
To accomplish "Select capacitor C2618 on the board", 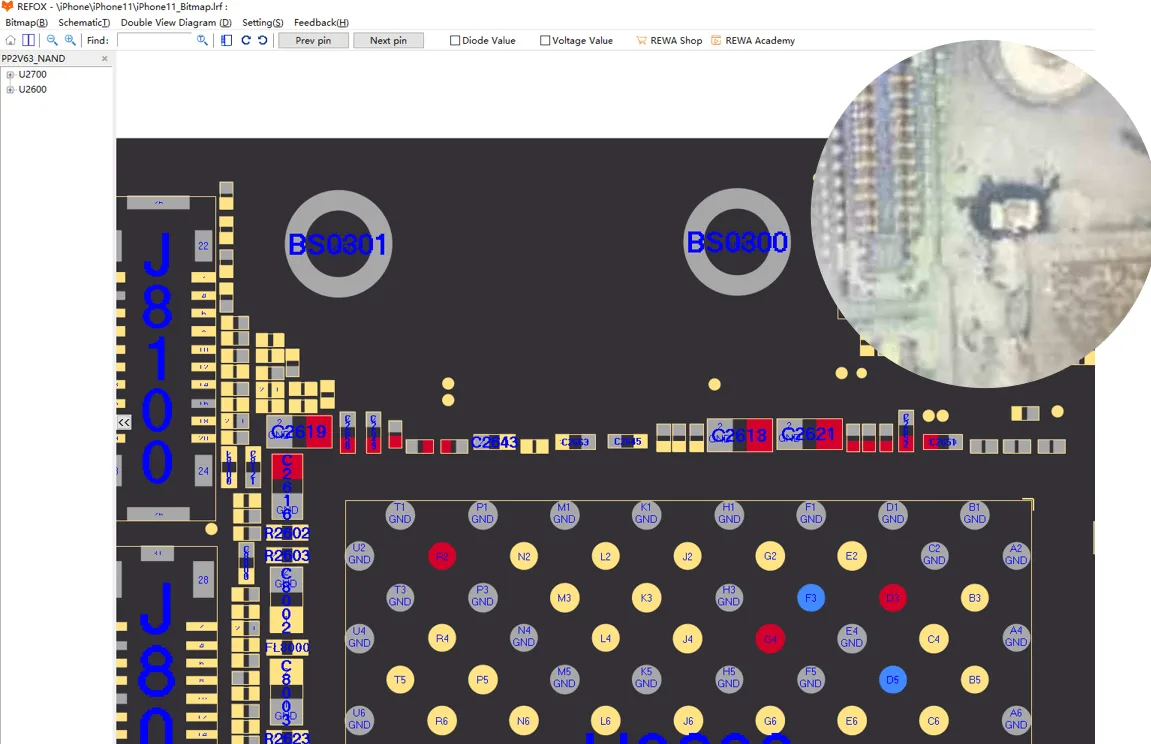I will coord(740,435).
